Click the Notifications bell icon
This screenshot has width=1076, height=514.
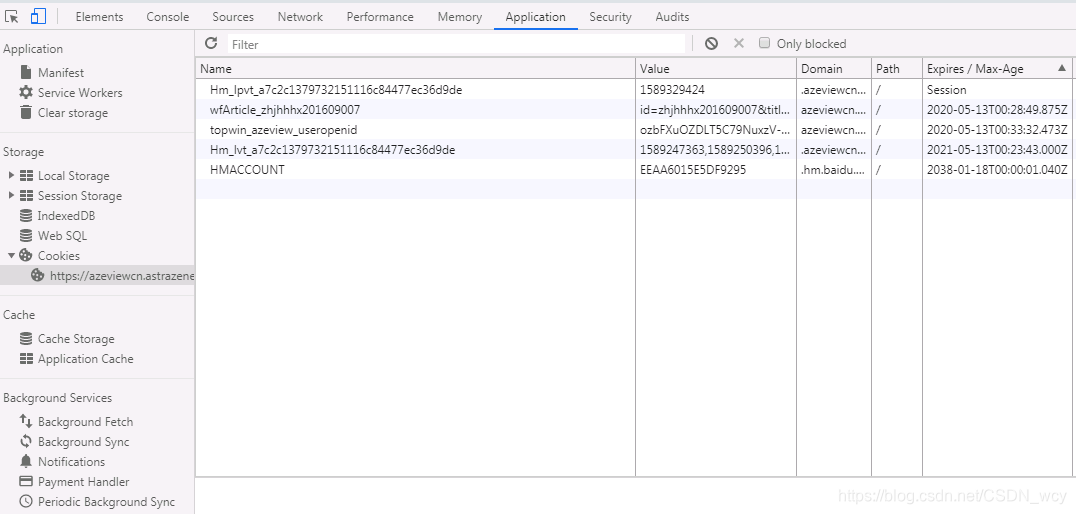coord(26,461)
